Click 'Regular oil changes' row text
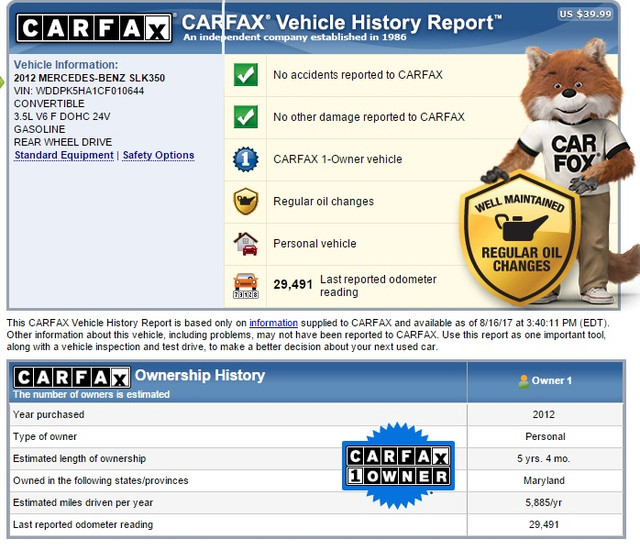 tap(323, 201)
